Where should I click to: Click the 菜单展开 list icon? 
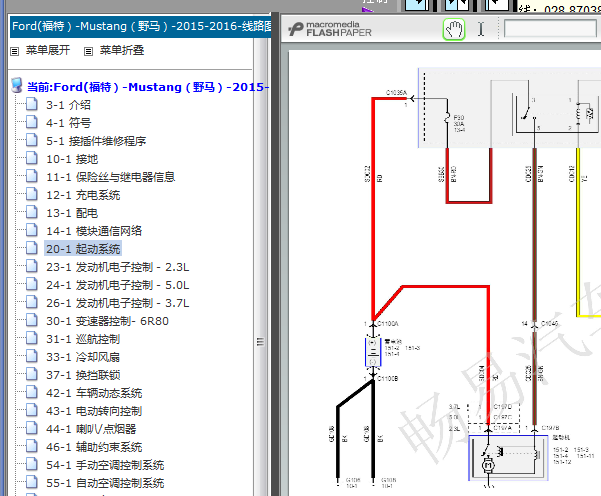tap(15, 51)
